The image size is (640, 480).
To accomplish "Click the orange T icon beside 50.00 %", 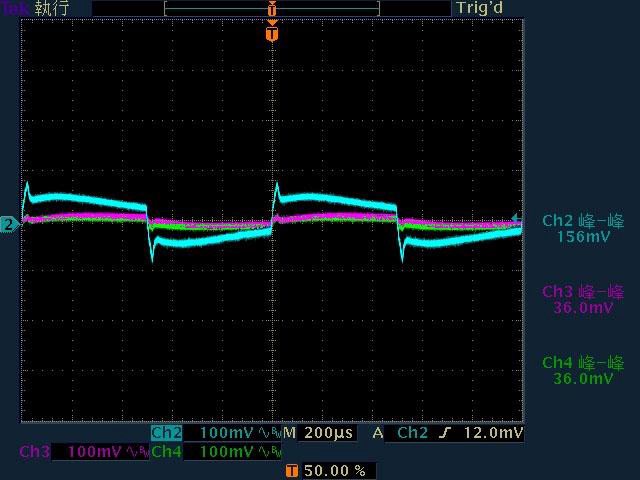I will point(291,470).
